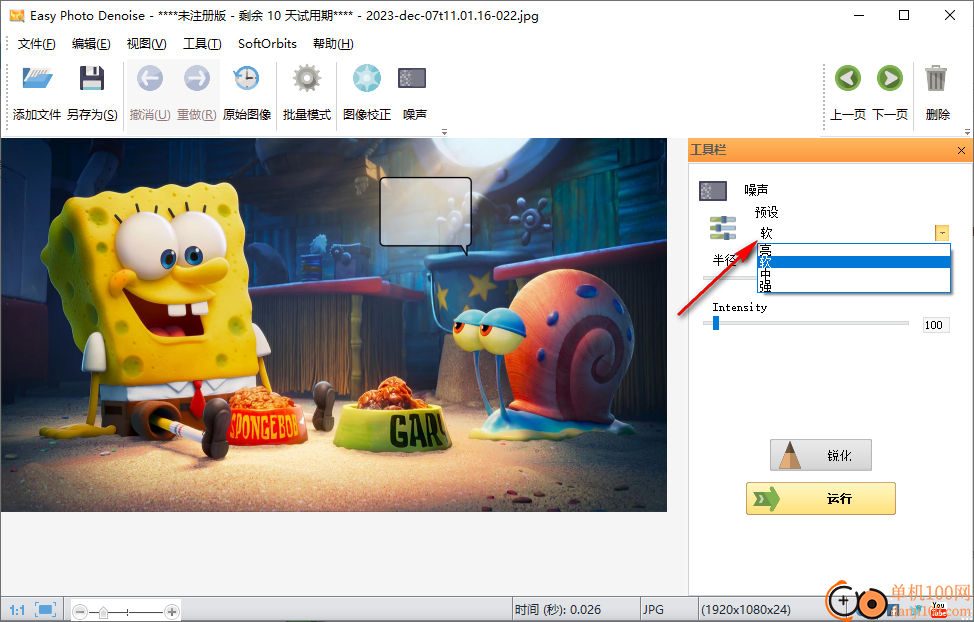Click the preset sliders icon
The image size is (974, 622).
point(722,227)
